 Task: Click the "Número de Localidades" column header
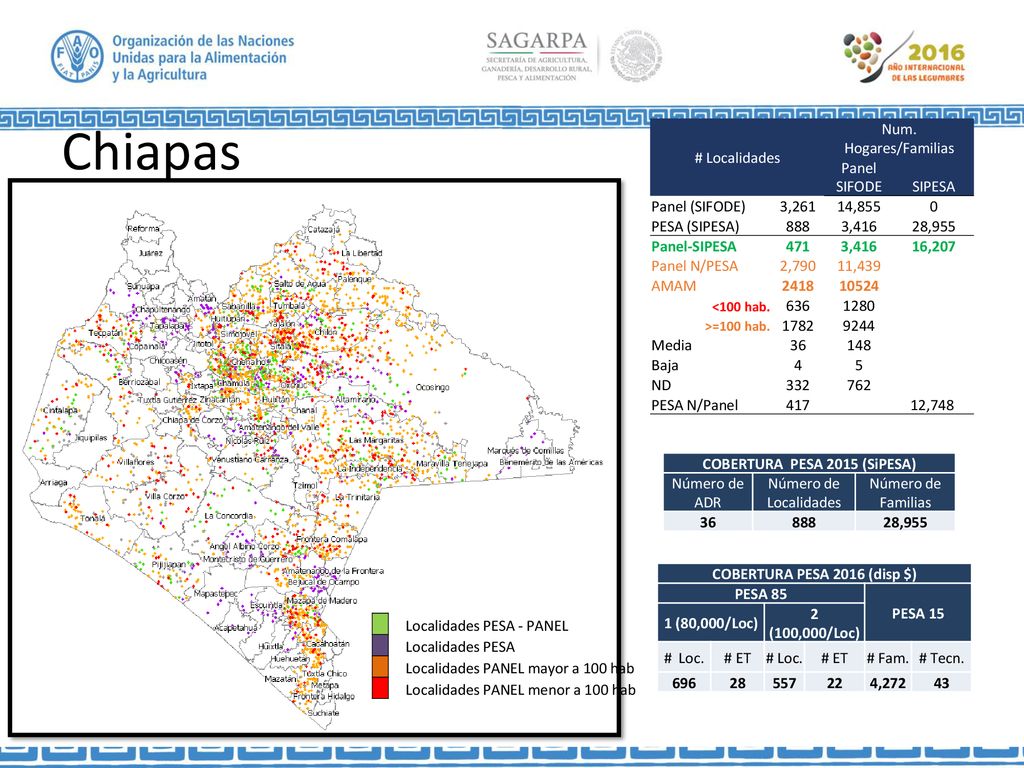click(804, 493)
